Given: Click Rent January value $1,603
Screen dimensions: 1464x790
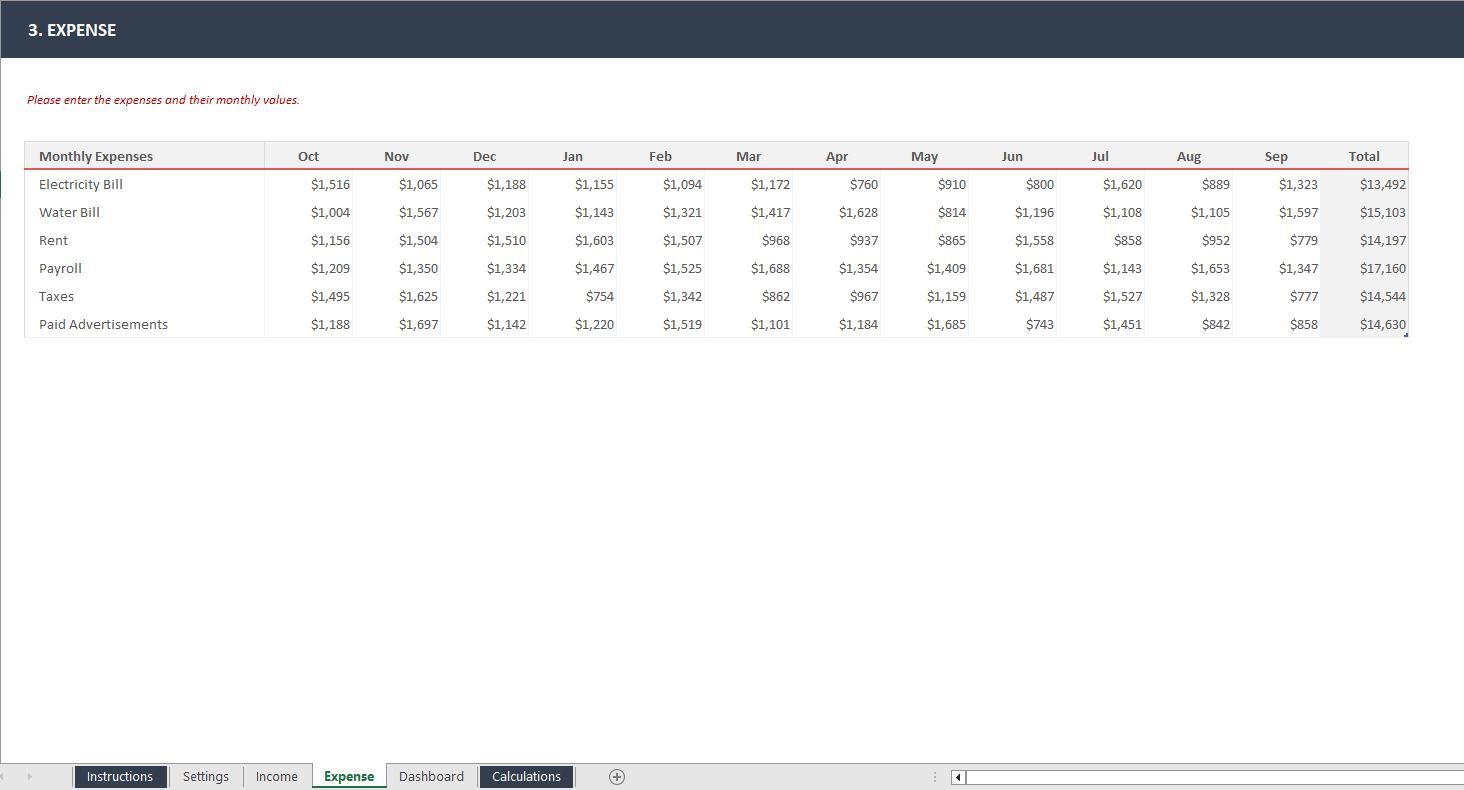Looking at the screenshot, I should click(x=573, y=240).
